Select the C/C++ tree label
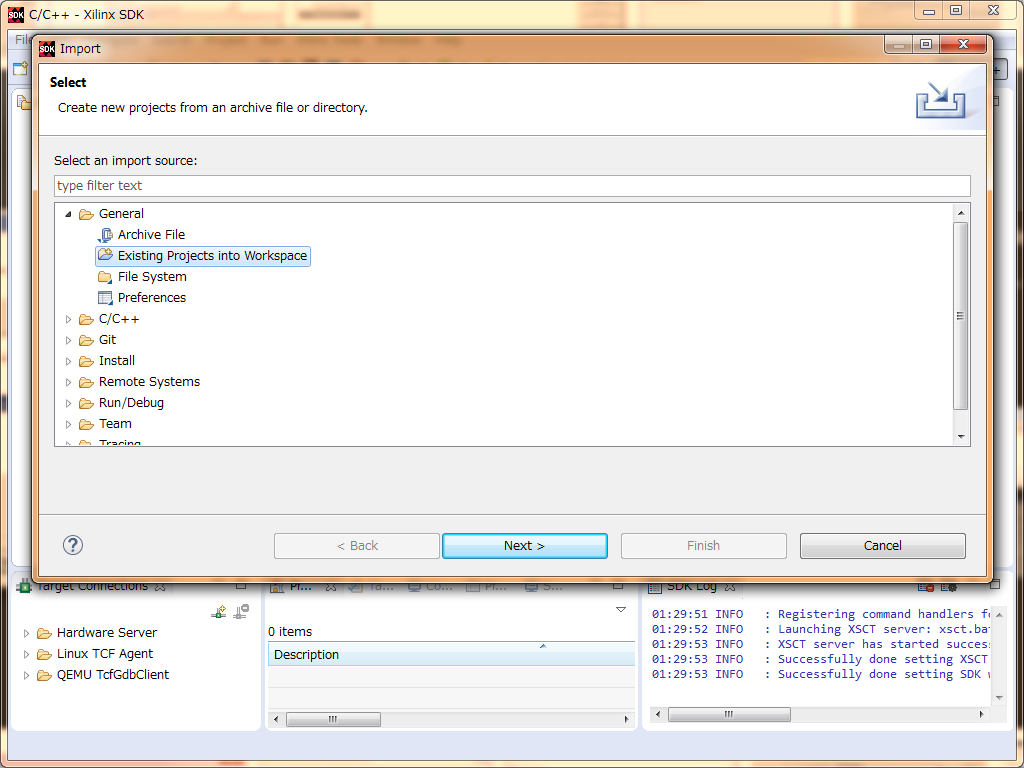 pyautogui.click(x=119, y=319)
